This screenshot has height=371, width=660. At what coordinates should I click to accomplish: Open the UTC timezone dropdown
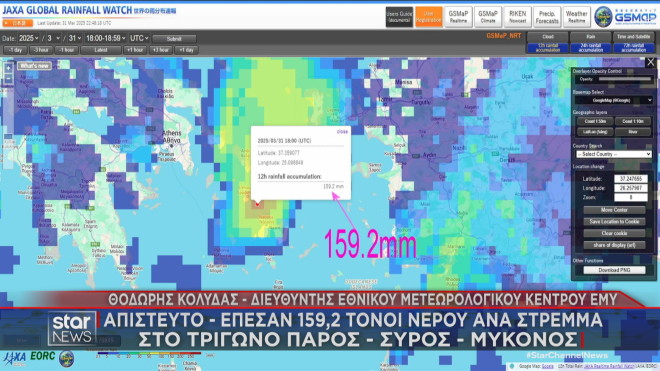pyautogui.click(x=139, y=38)
